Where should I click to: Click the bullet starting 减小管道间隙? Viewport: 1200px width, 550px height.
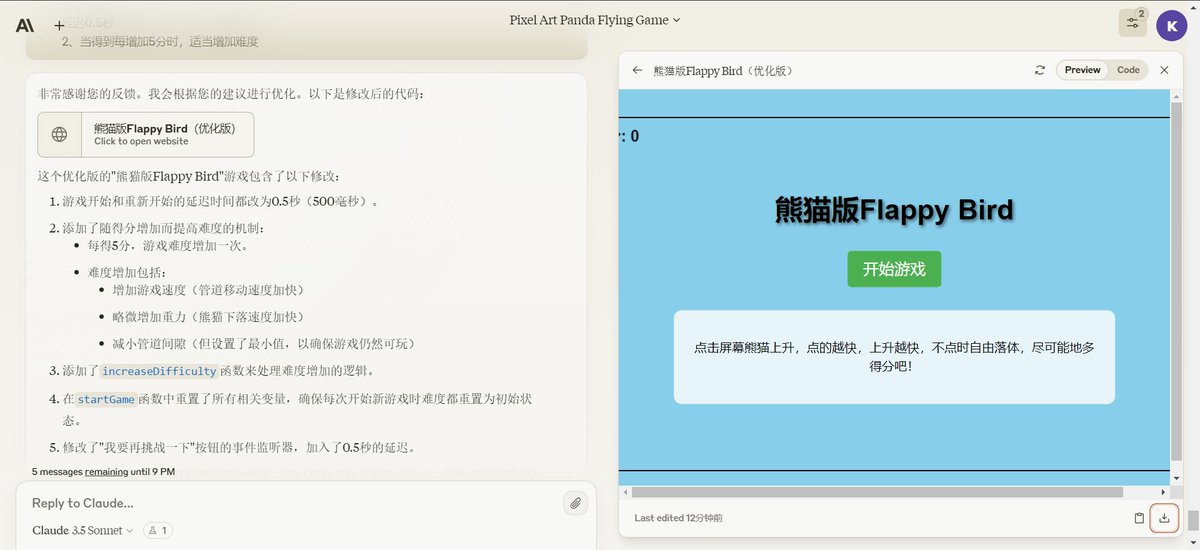click(x=263, y=344)
